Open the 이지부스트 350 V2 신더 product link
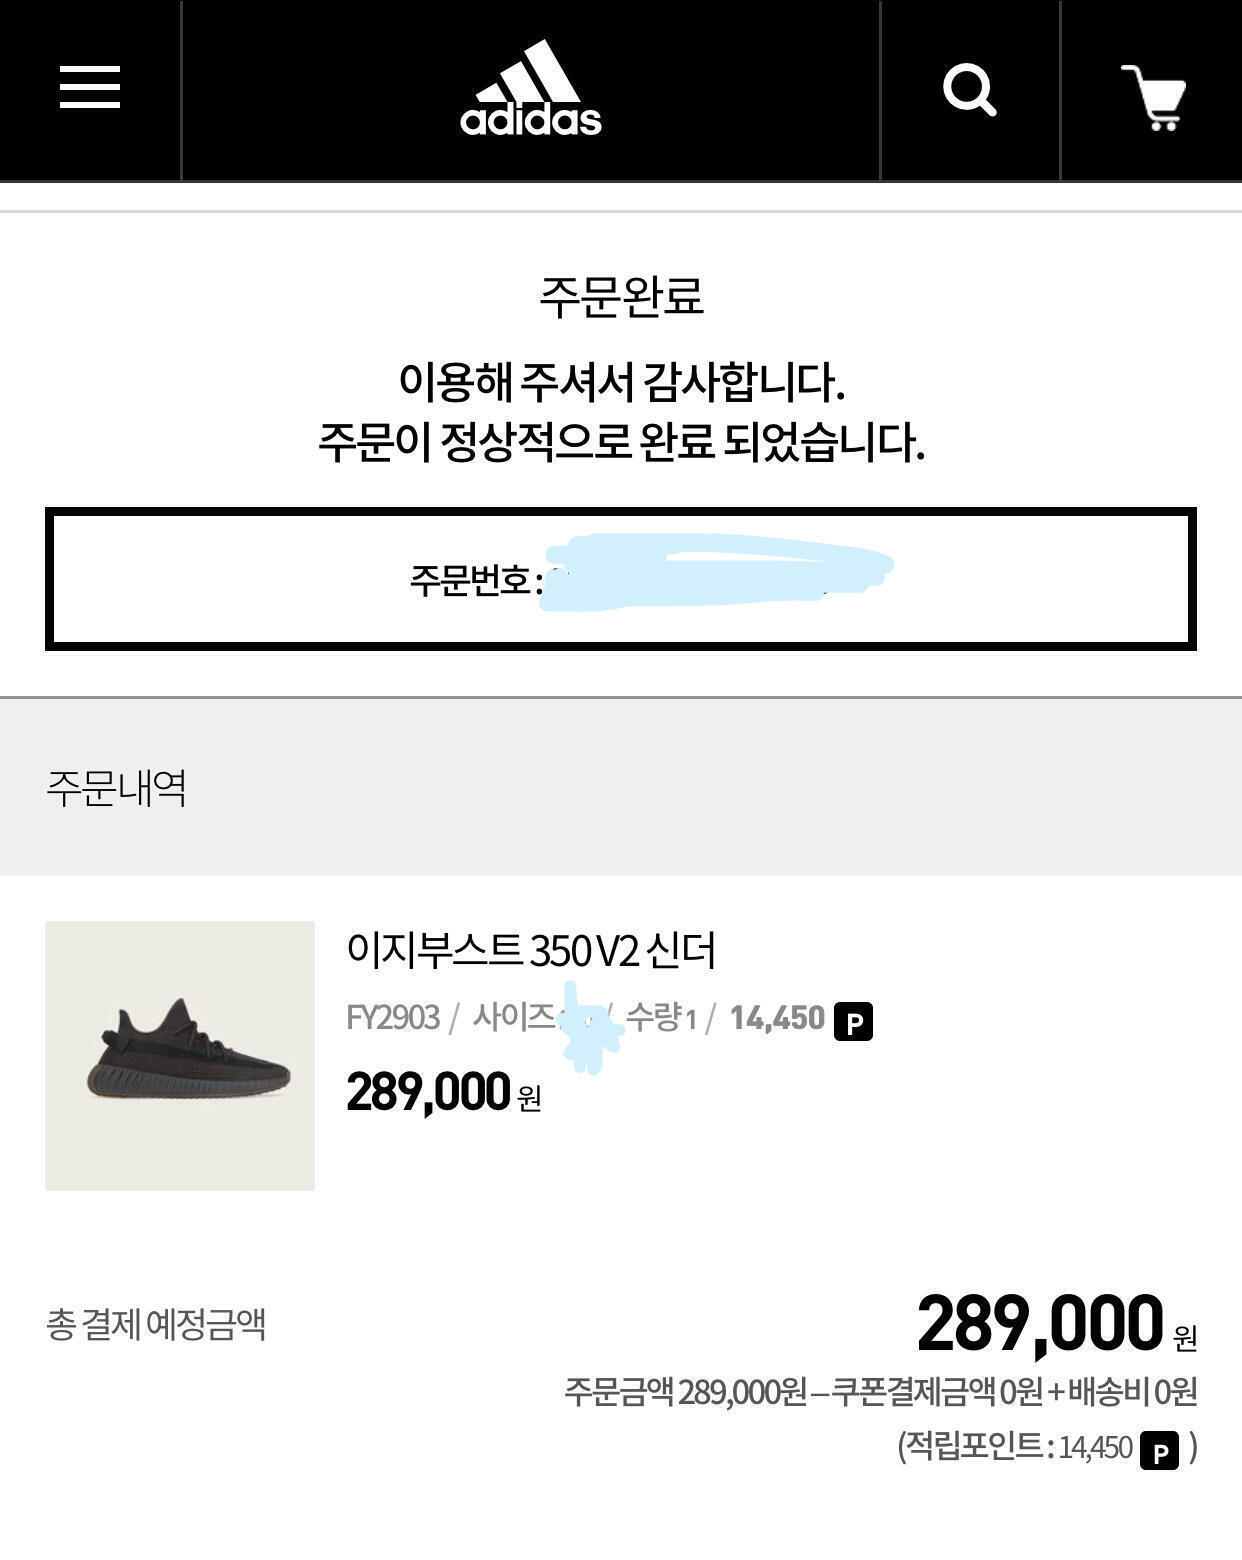The image size is (1242, 1560). pos(531,949)
